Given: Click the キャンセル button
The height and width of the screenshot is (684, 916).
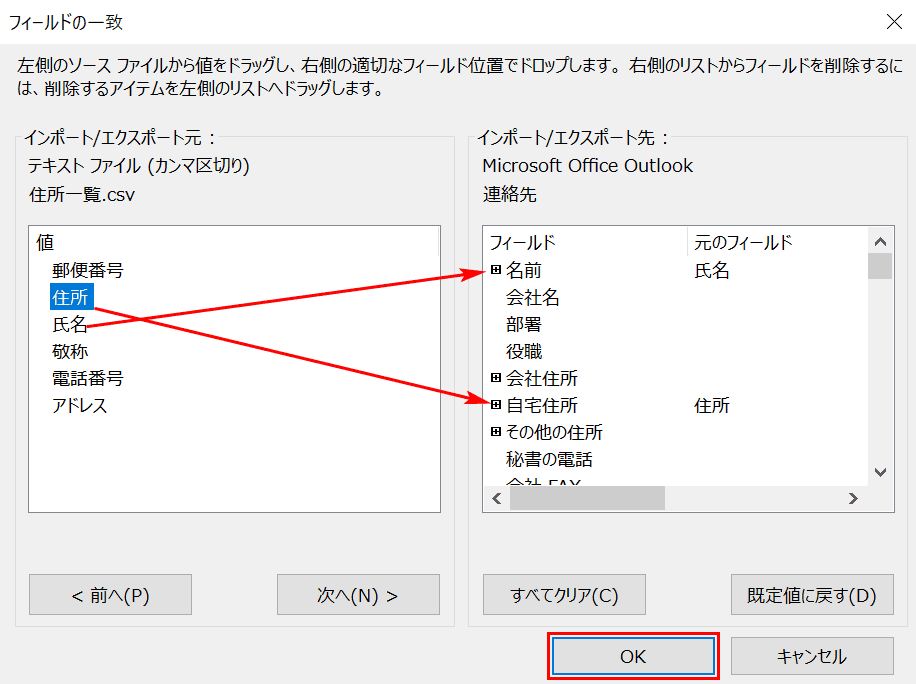Looking at the screenshot, I should (812, 656).
